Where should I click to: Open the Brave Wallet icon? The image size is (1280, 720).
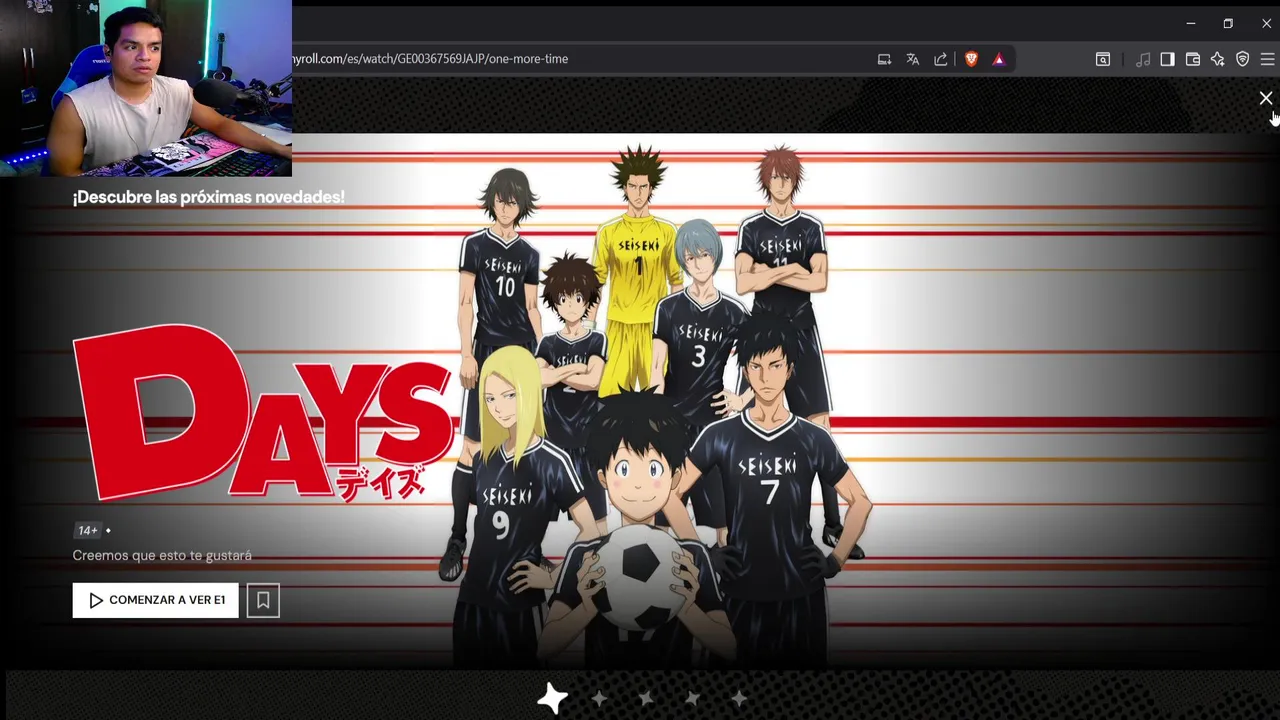click(x=1193, y=59)
